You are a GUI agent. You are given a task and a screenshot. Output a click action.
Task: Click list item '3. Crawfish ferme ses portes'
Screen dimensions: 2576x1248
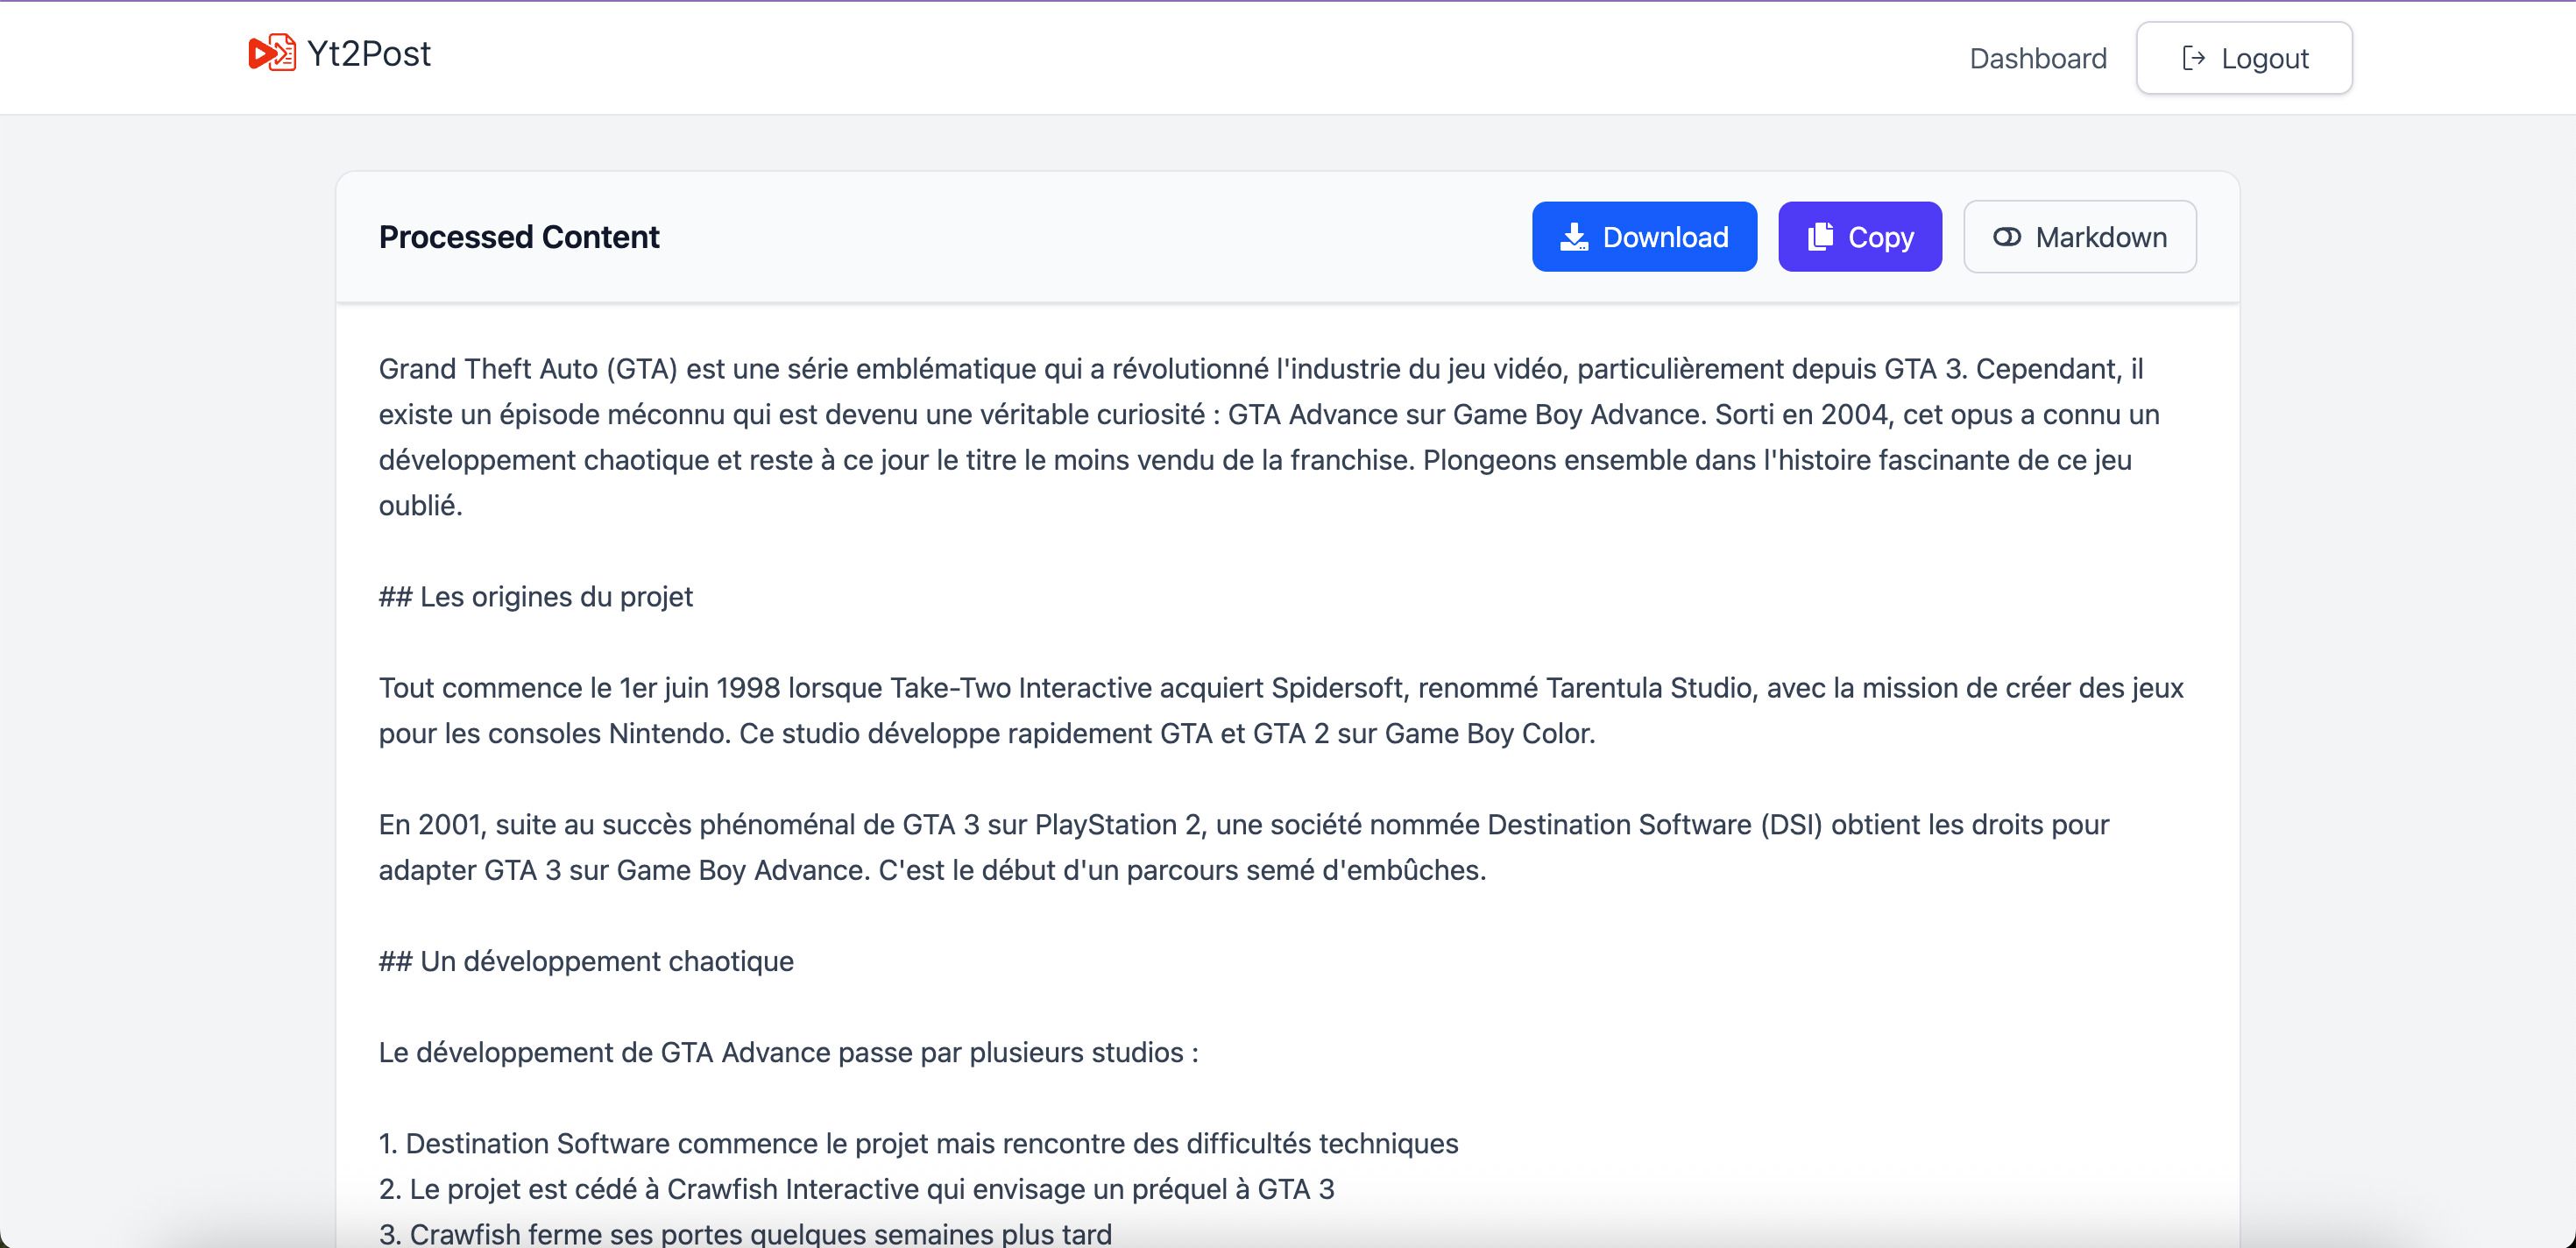pos(745,1233)
